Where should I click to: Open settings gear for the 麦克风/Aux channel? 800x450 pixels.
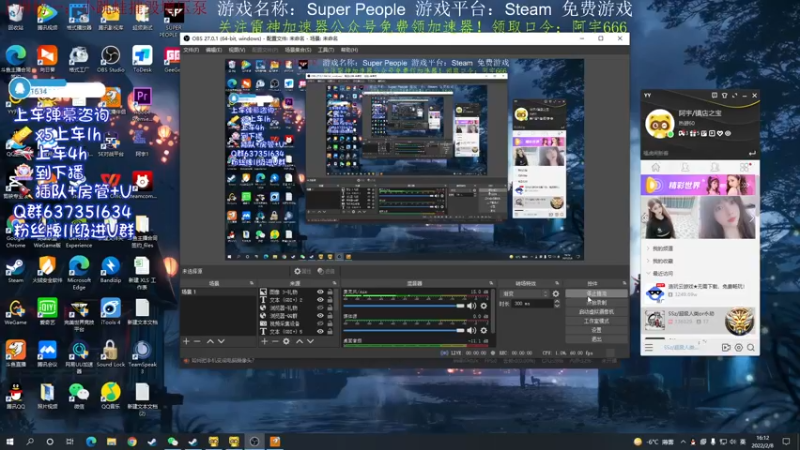484,306
